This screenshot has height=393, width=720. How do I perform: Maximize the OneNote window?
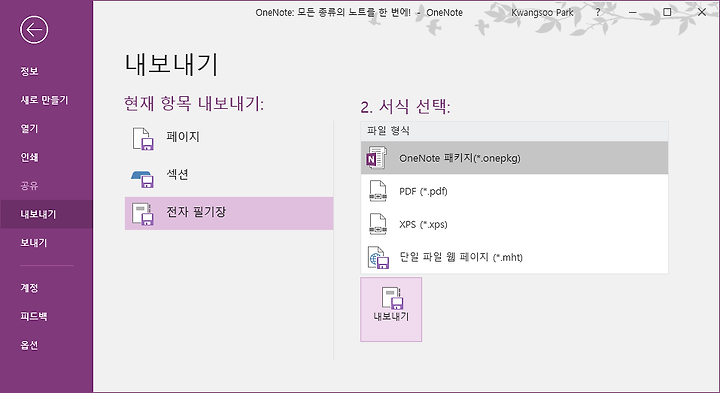click(x=667, y=12)
